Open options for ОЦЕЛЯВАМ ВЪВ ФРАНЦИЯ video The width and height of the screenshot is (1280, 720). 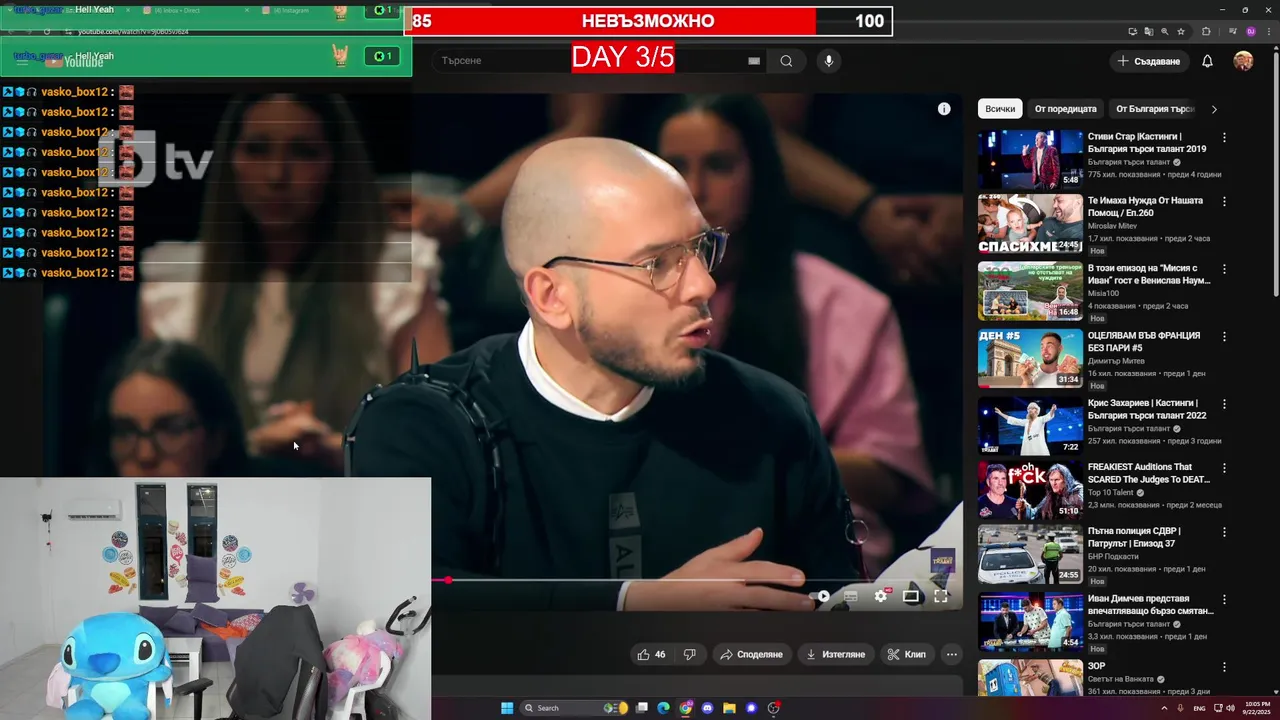click(1224, 337)
